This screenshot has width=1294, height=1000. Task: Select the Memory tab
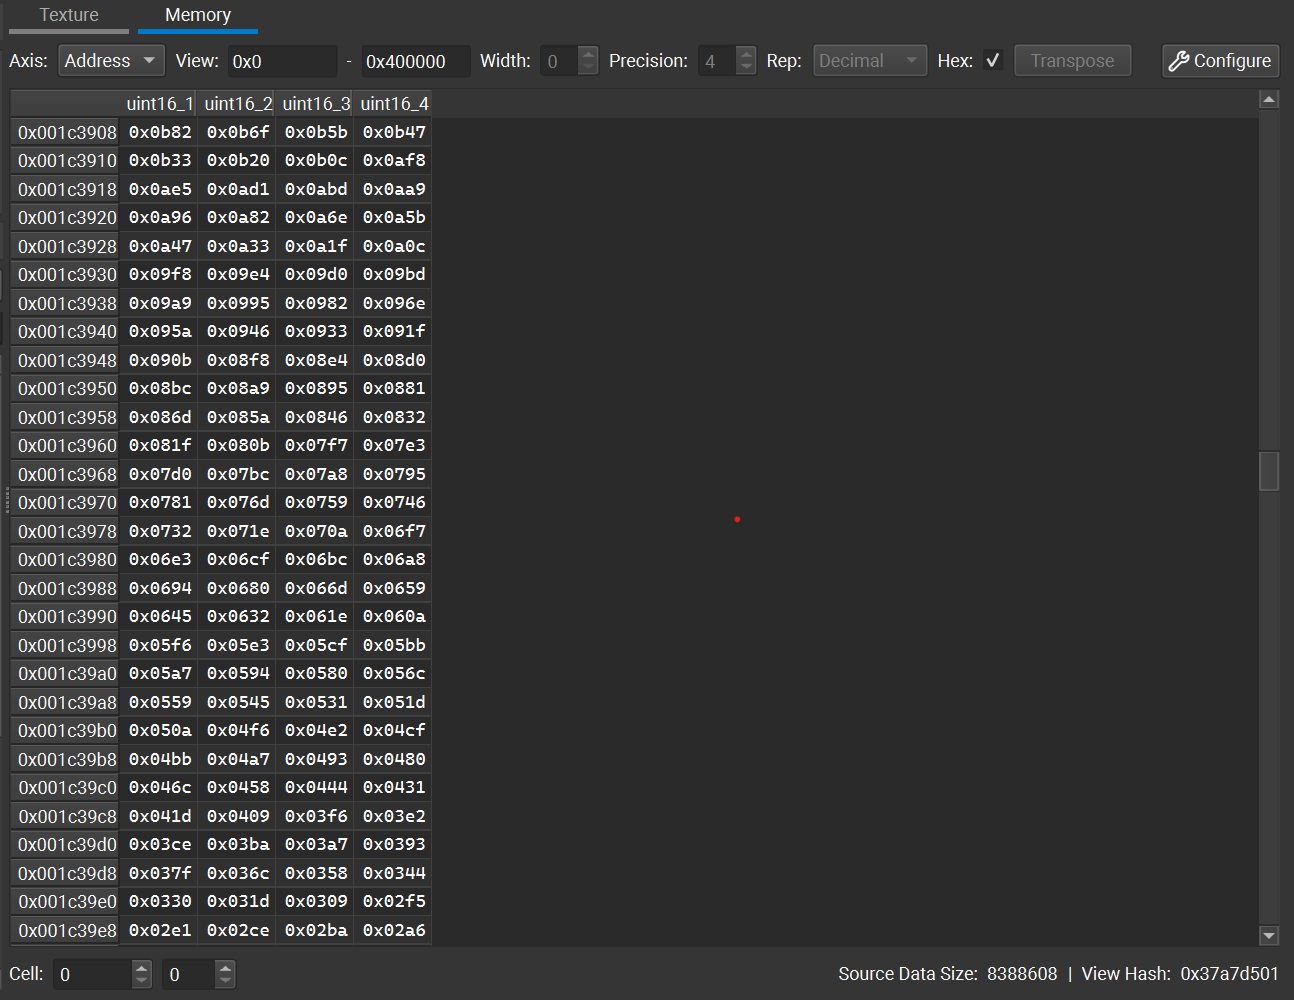(x=197, y=15)
